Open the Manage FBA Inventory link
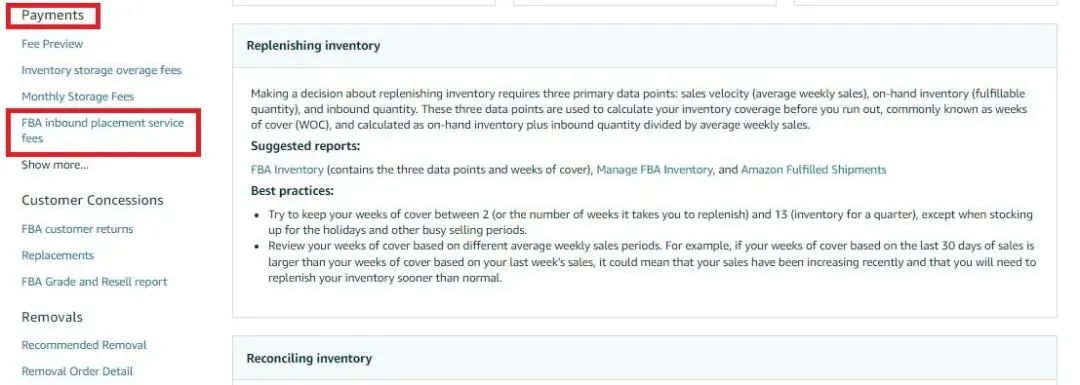 click(x=654, y=169)
